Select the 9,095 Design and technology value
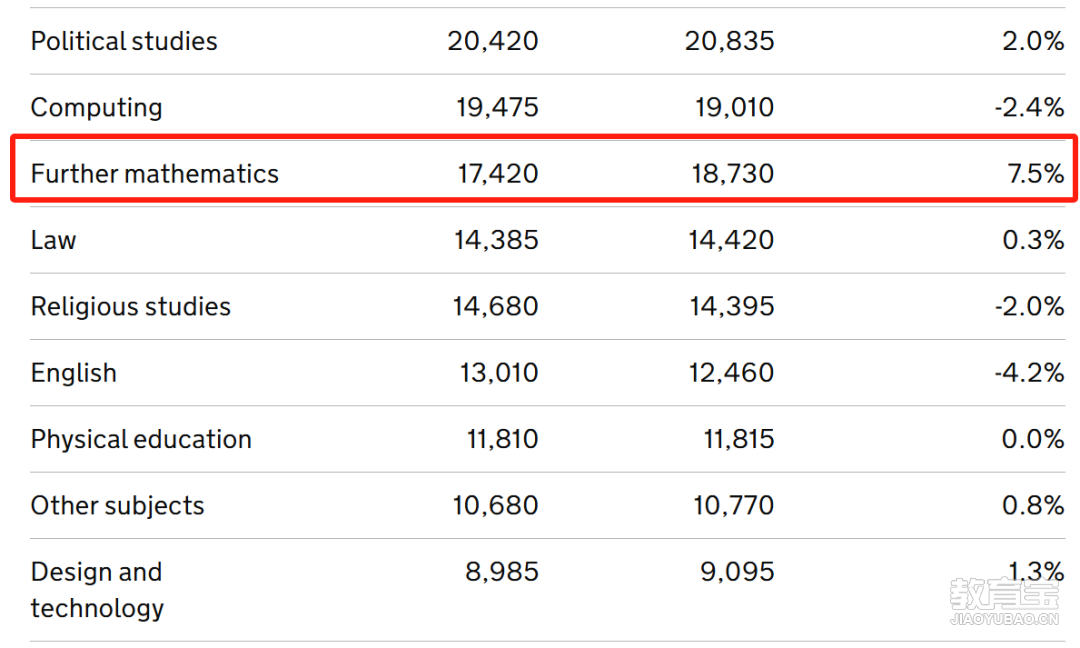This screenshot has width=1080, height=648. click(737, 572)
